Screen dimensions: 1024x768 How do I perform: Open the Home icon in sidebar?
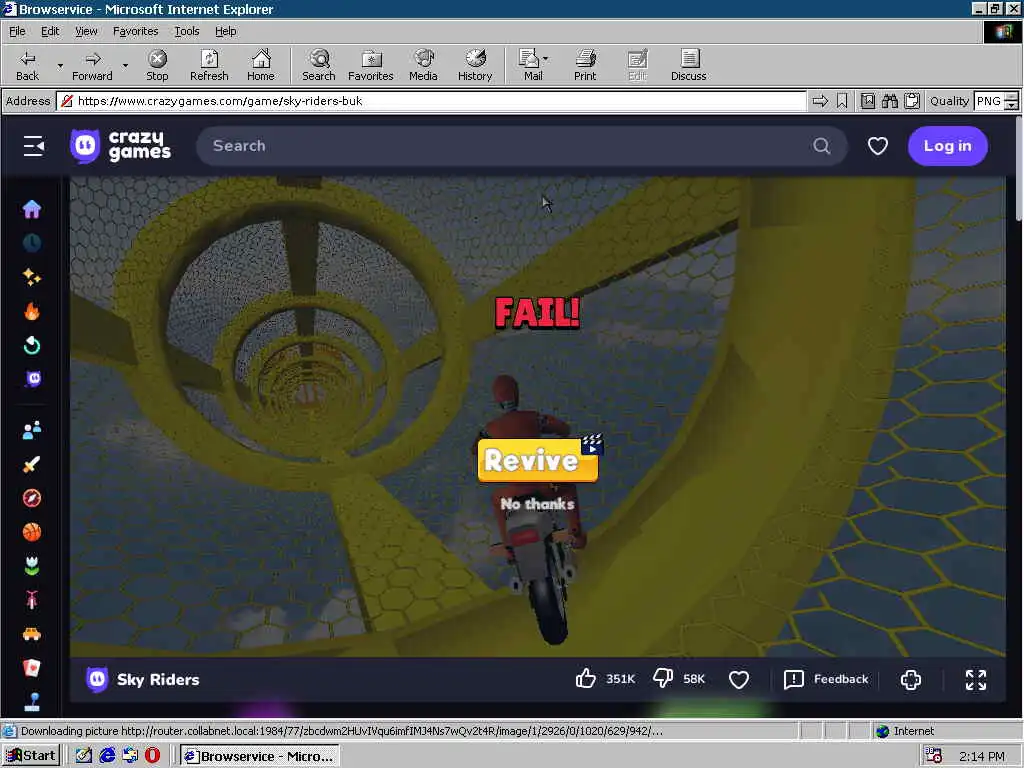coord(31,209)
